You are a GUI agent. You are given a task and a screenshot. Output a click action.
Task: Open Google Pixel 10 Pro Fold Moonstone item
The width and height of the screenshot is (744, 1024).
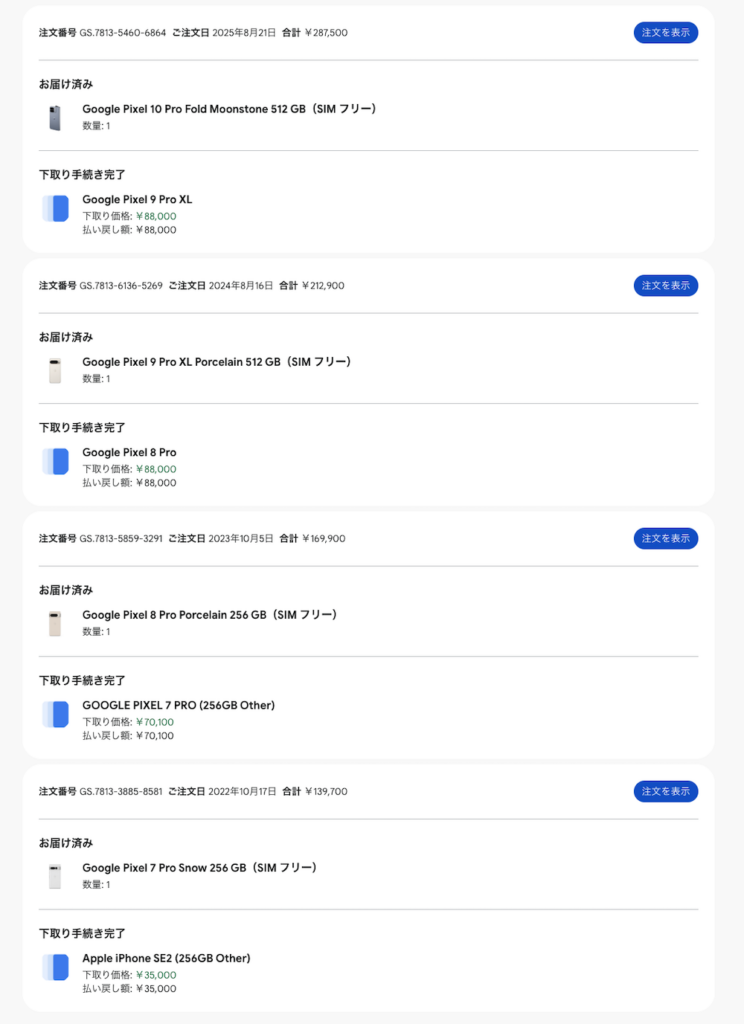pyautogui.click(x=229, y=109)
